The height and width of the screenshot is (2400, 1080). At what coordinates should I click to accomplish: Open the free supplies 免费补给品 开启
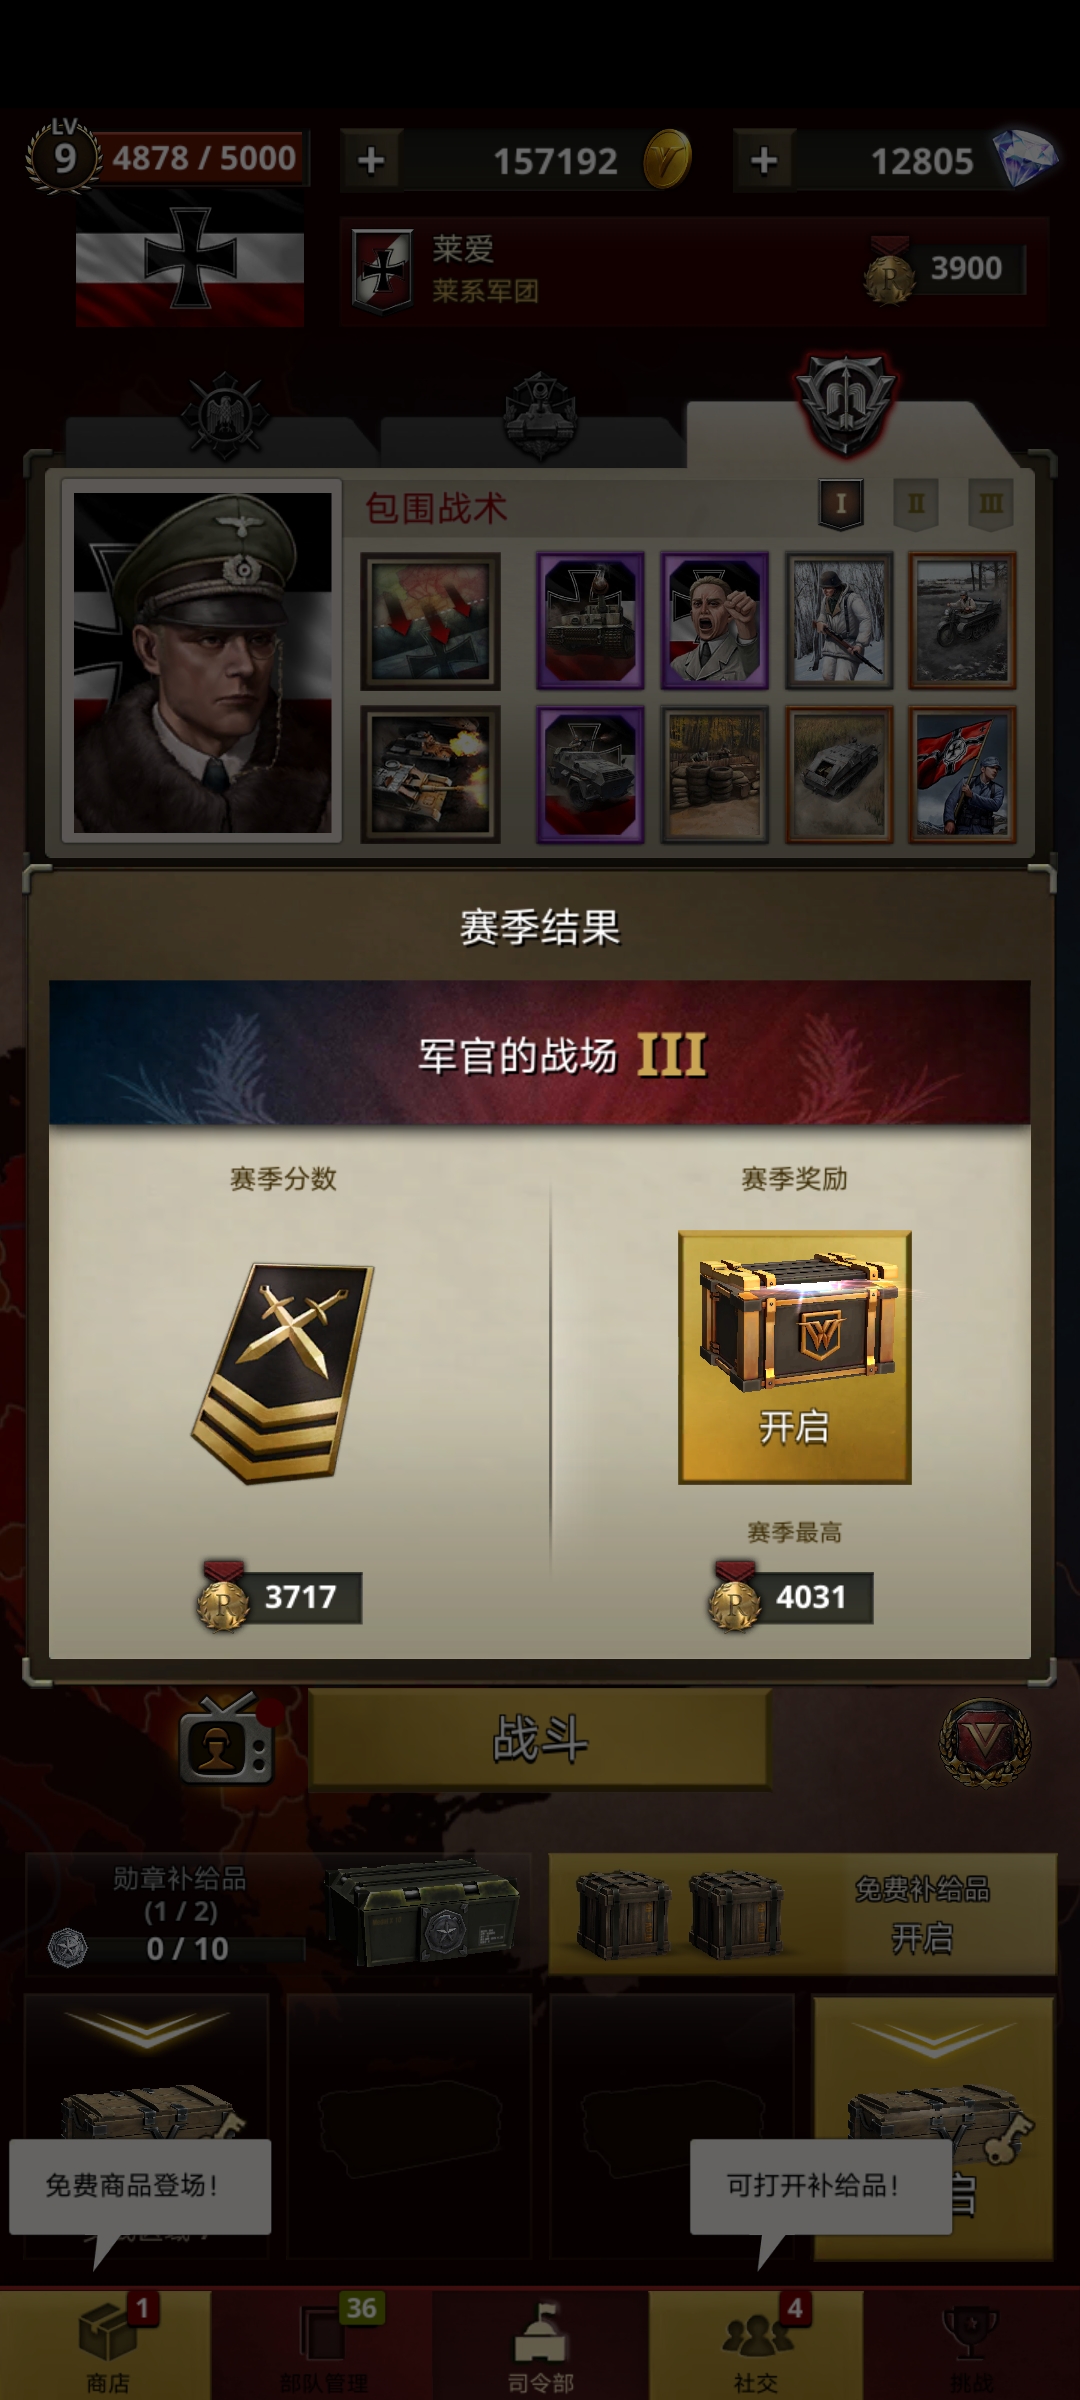coord(802,1913)
